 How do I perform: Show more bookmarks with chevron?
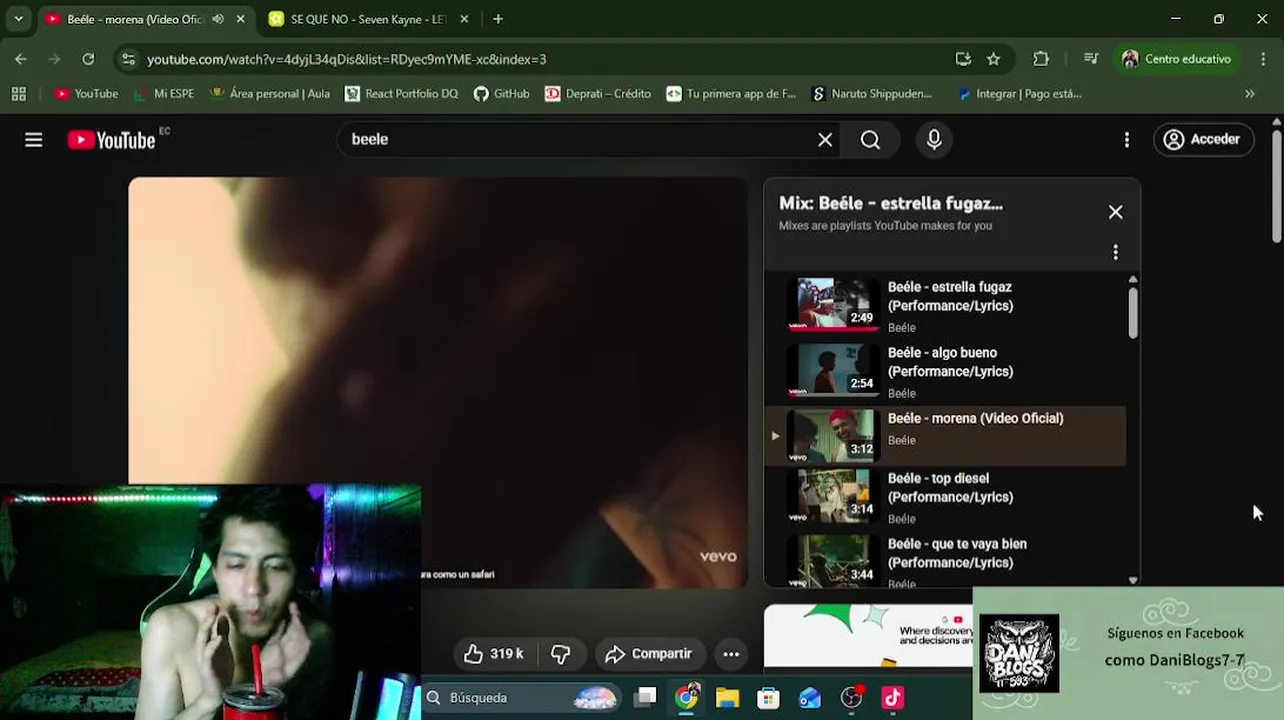pos(1249,94)
